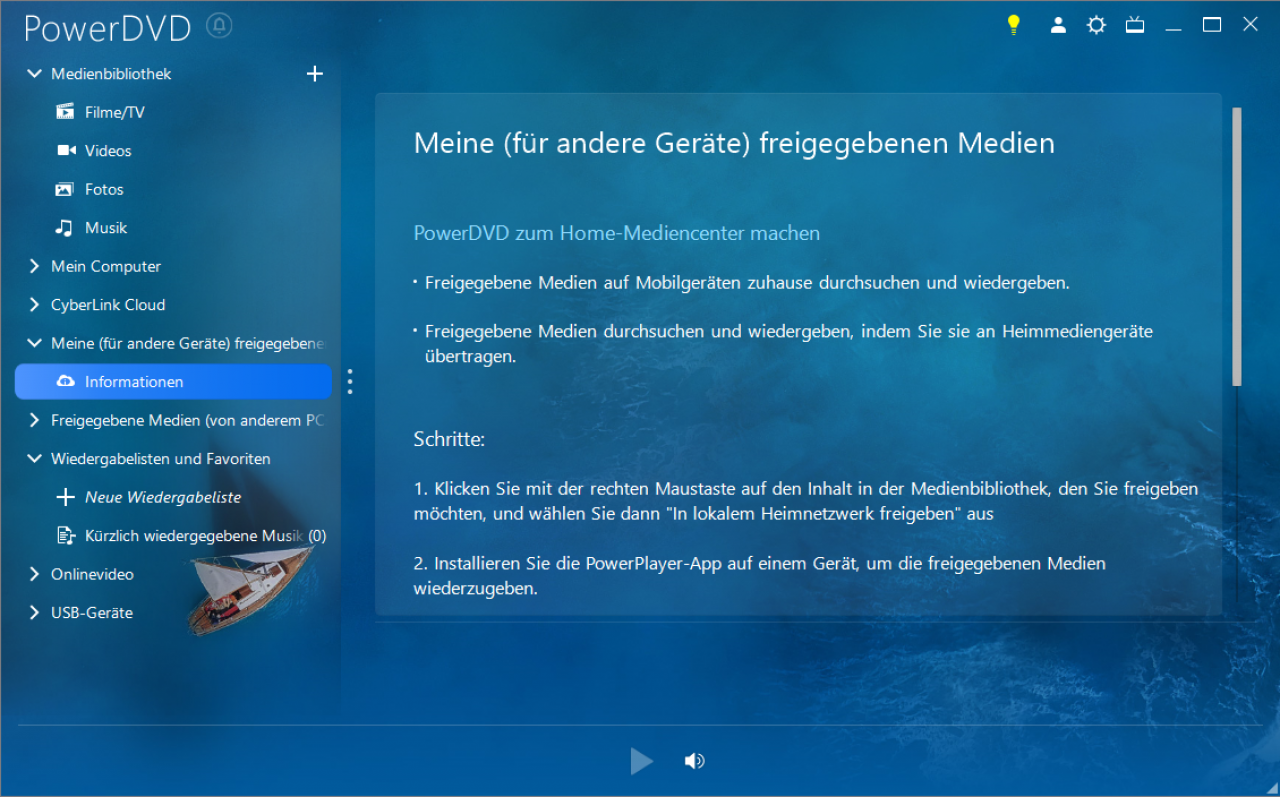The height and width of the screenshot is (797, 1280).
Task: Maximize the PowerDVD window
Action: tap(1212, 25)
